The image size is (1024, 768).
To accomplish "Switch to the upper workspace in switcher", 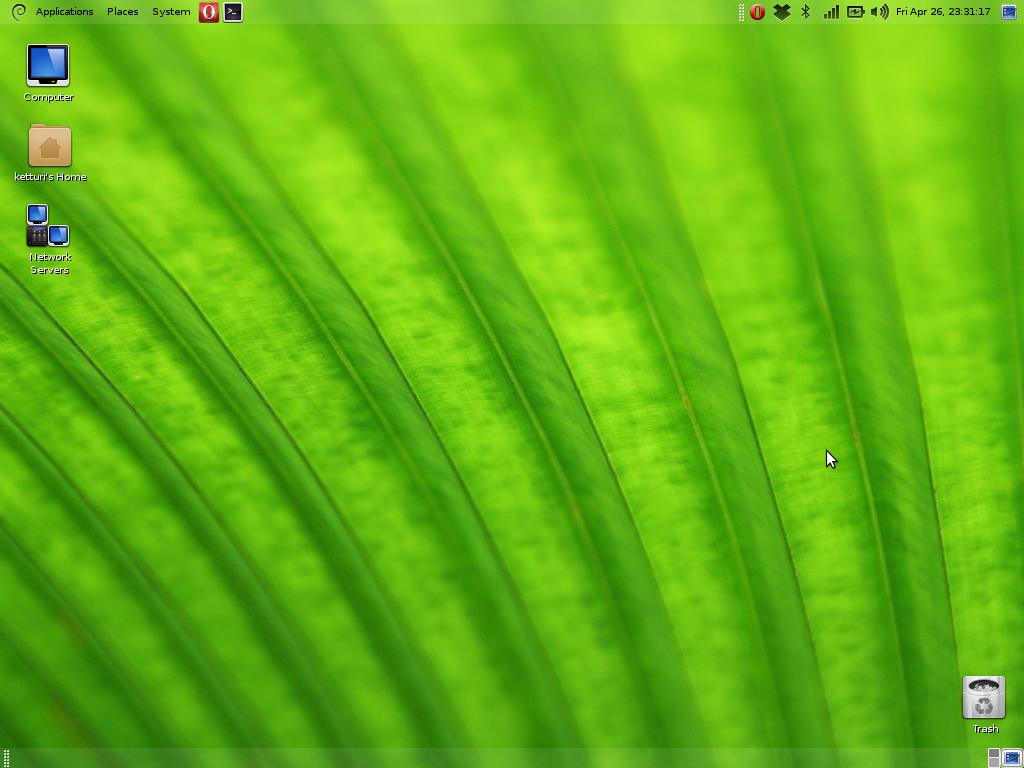I will coord(994,753).
